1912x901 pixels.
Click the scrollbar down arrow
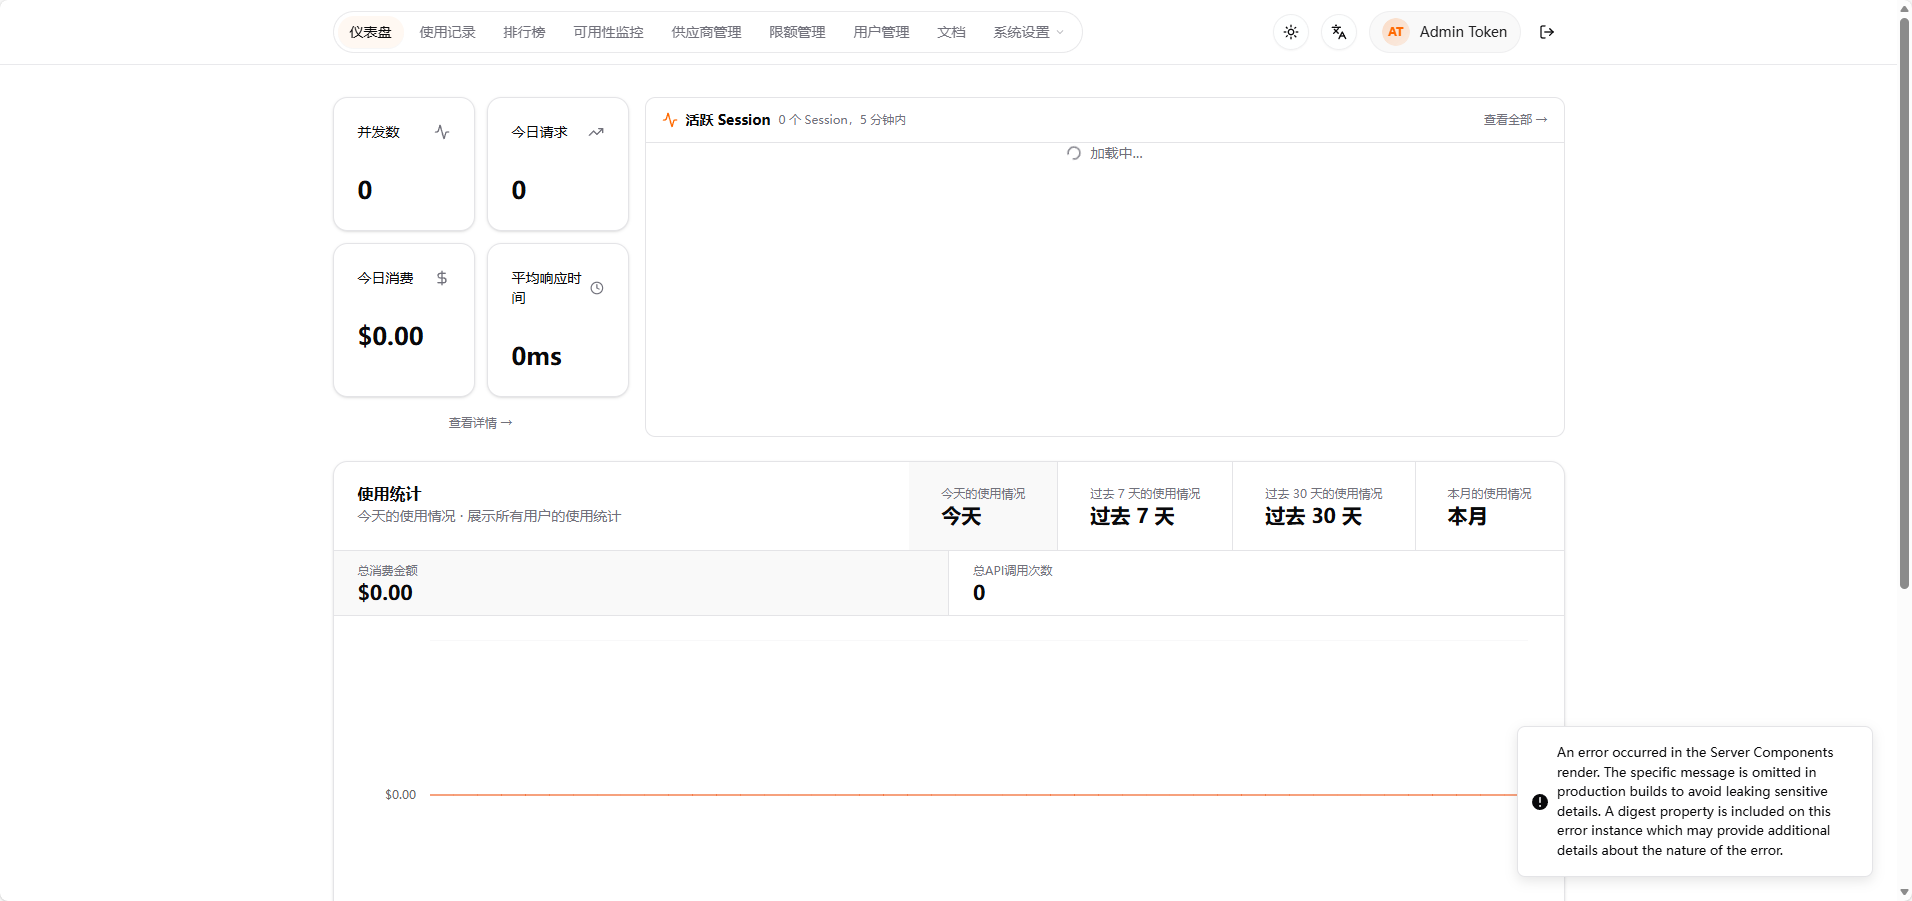pyautogui.click(x=1904, y=892)
